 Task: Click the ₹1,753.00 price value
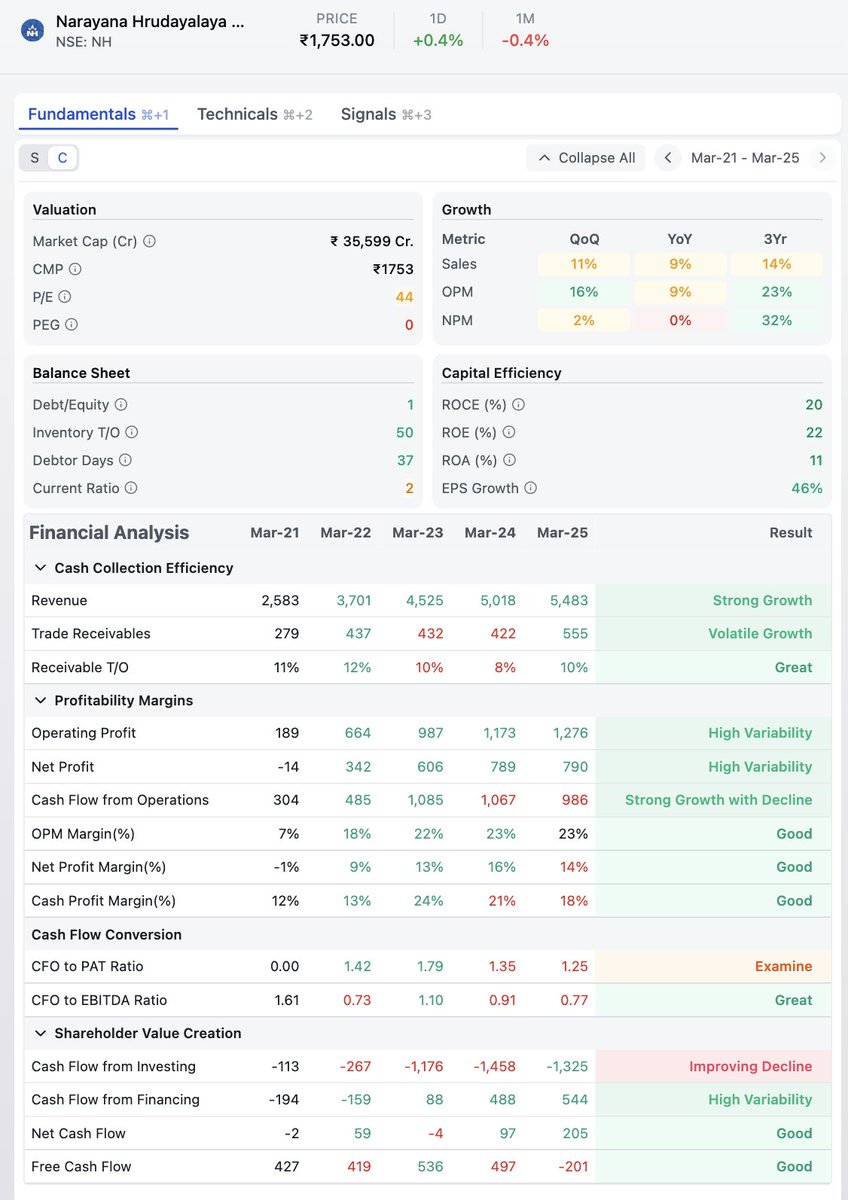click(x=337, y=41)
